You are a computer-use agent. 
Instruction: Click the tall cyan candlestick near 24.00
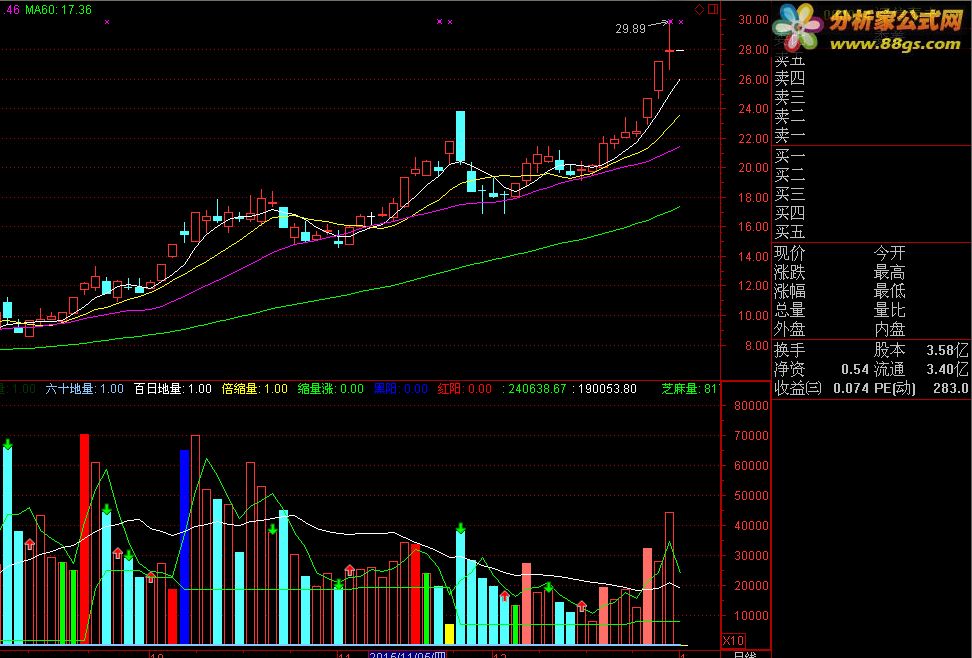tap(461, 136)
